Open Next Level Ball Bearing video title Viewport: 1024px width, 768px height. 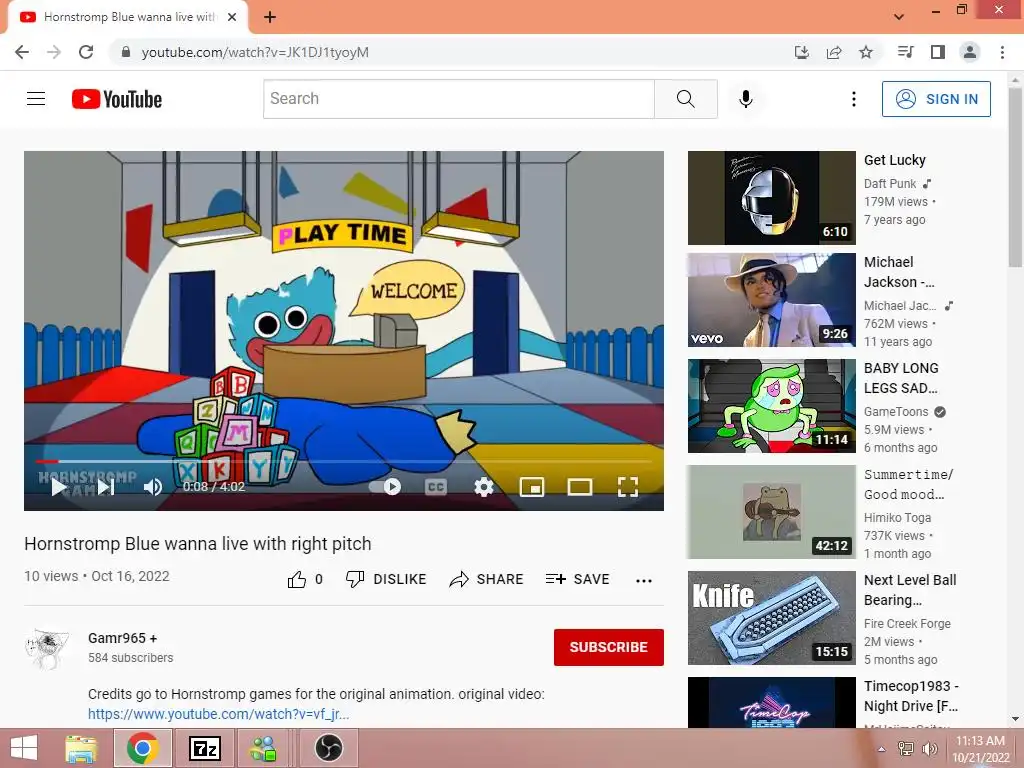[x=910, y=590]
